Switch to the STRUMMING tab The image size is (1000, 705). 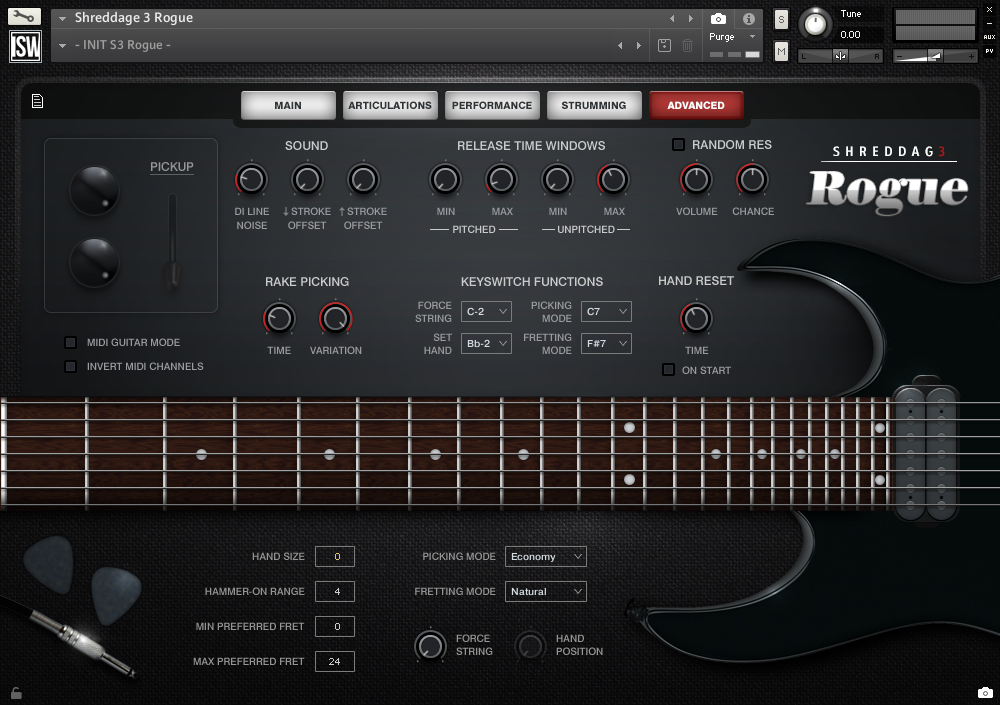594,104
